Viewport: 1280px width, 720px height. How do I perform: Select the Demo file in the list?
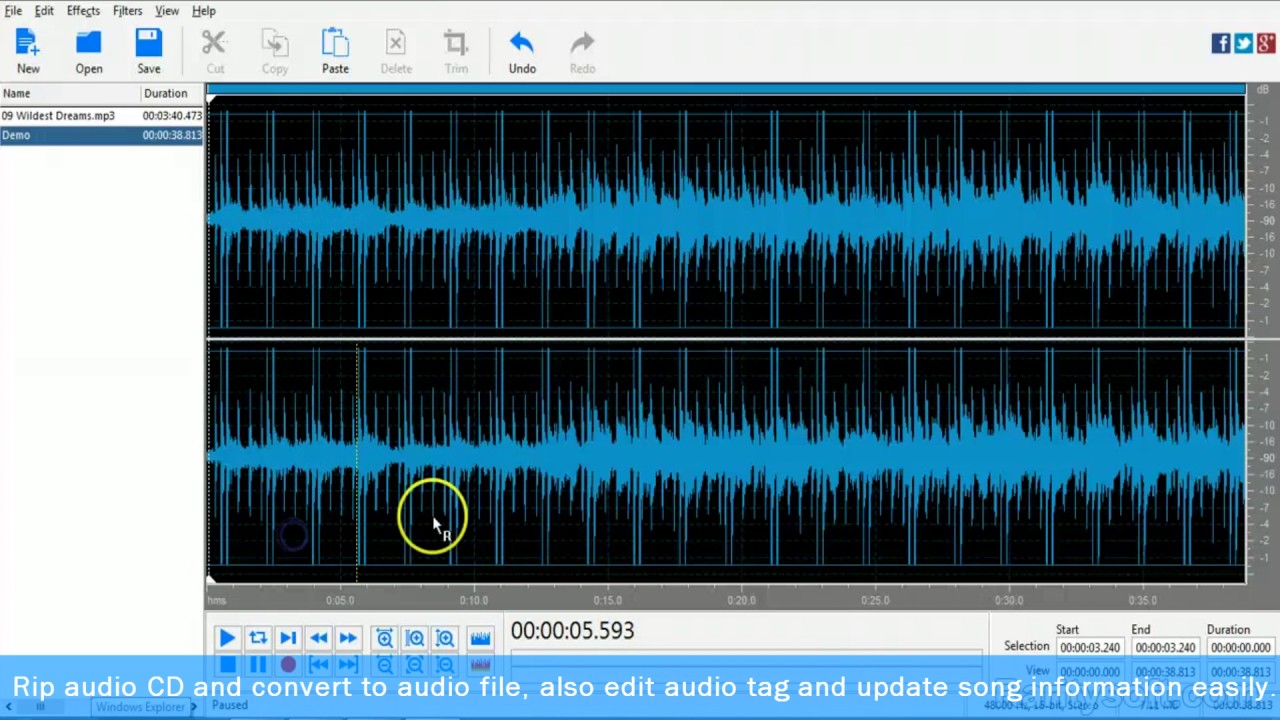click(x=102, y=135)
